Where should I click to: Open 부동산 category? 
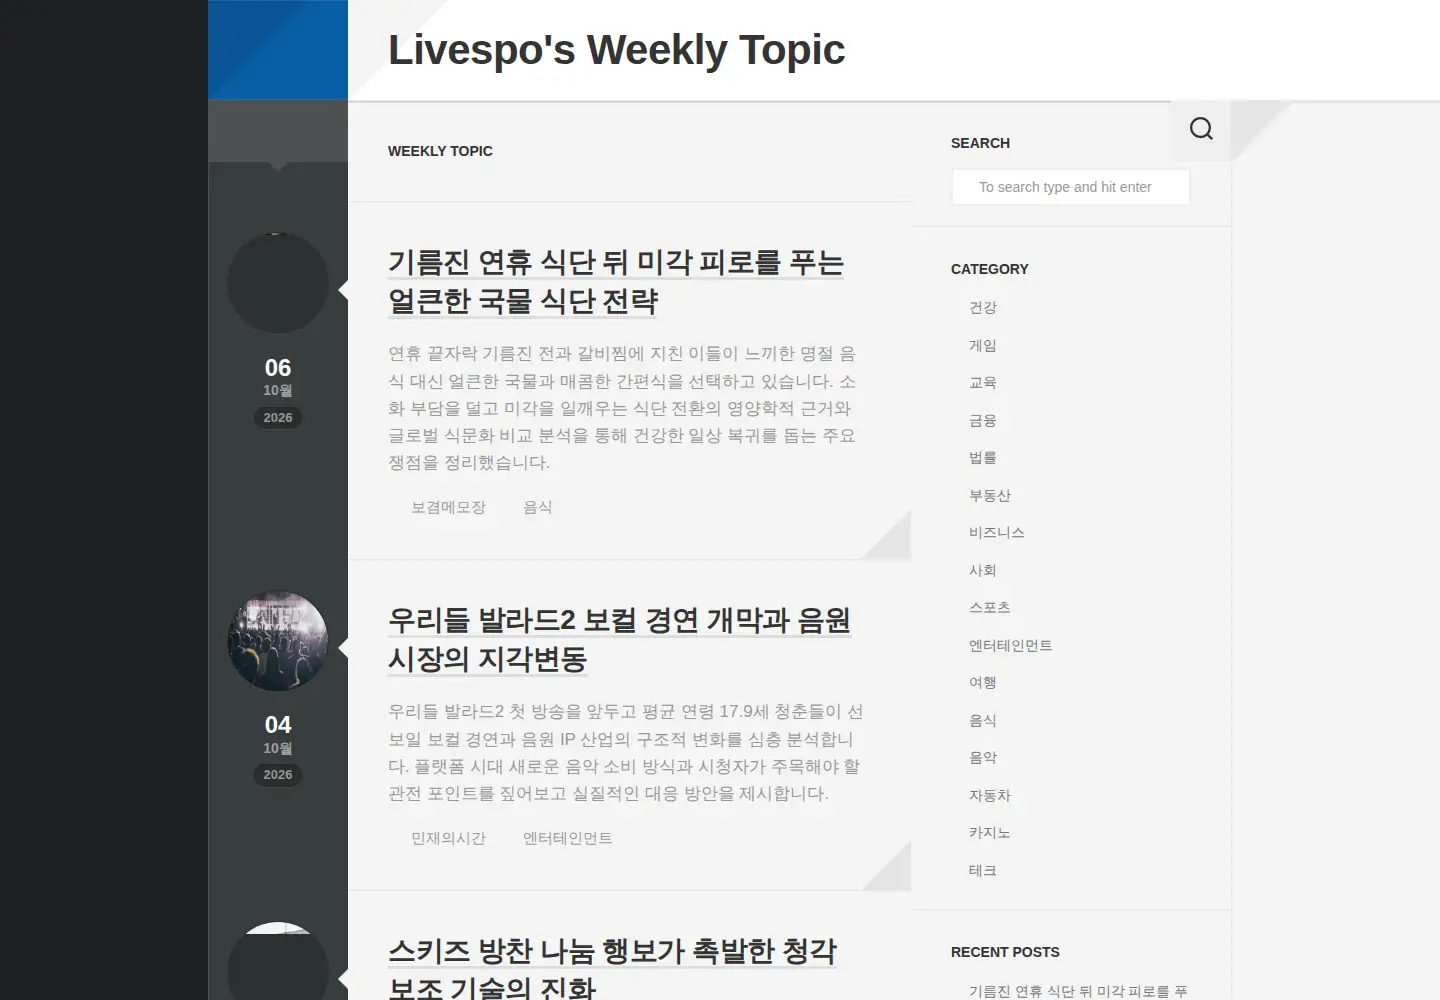point(990,495)
